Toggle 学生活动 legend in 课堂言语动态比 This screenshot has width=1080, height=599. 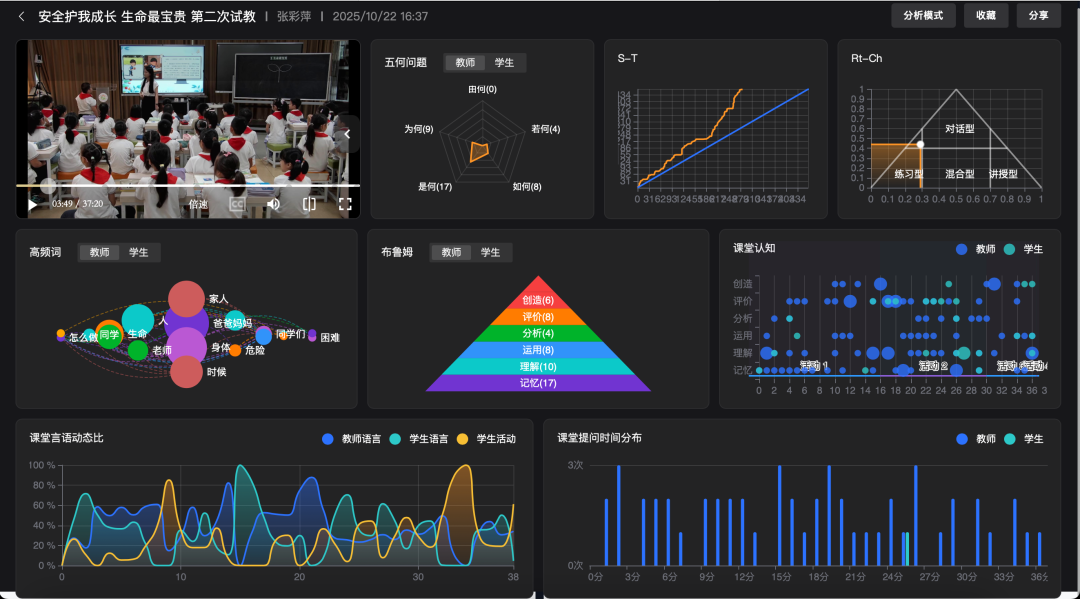(487, 439)
